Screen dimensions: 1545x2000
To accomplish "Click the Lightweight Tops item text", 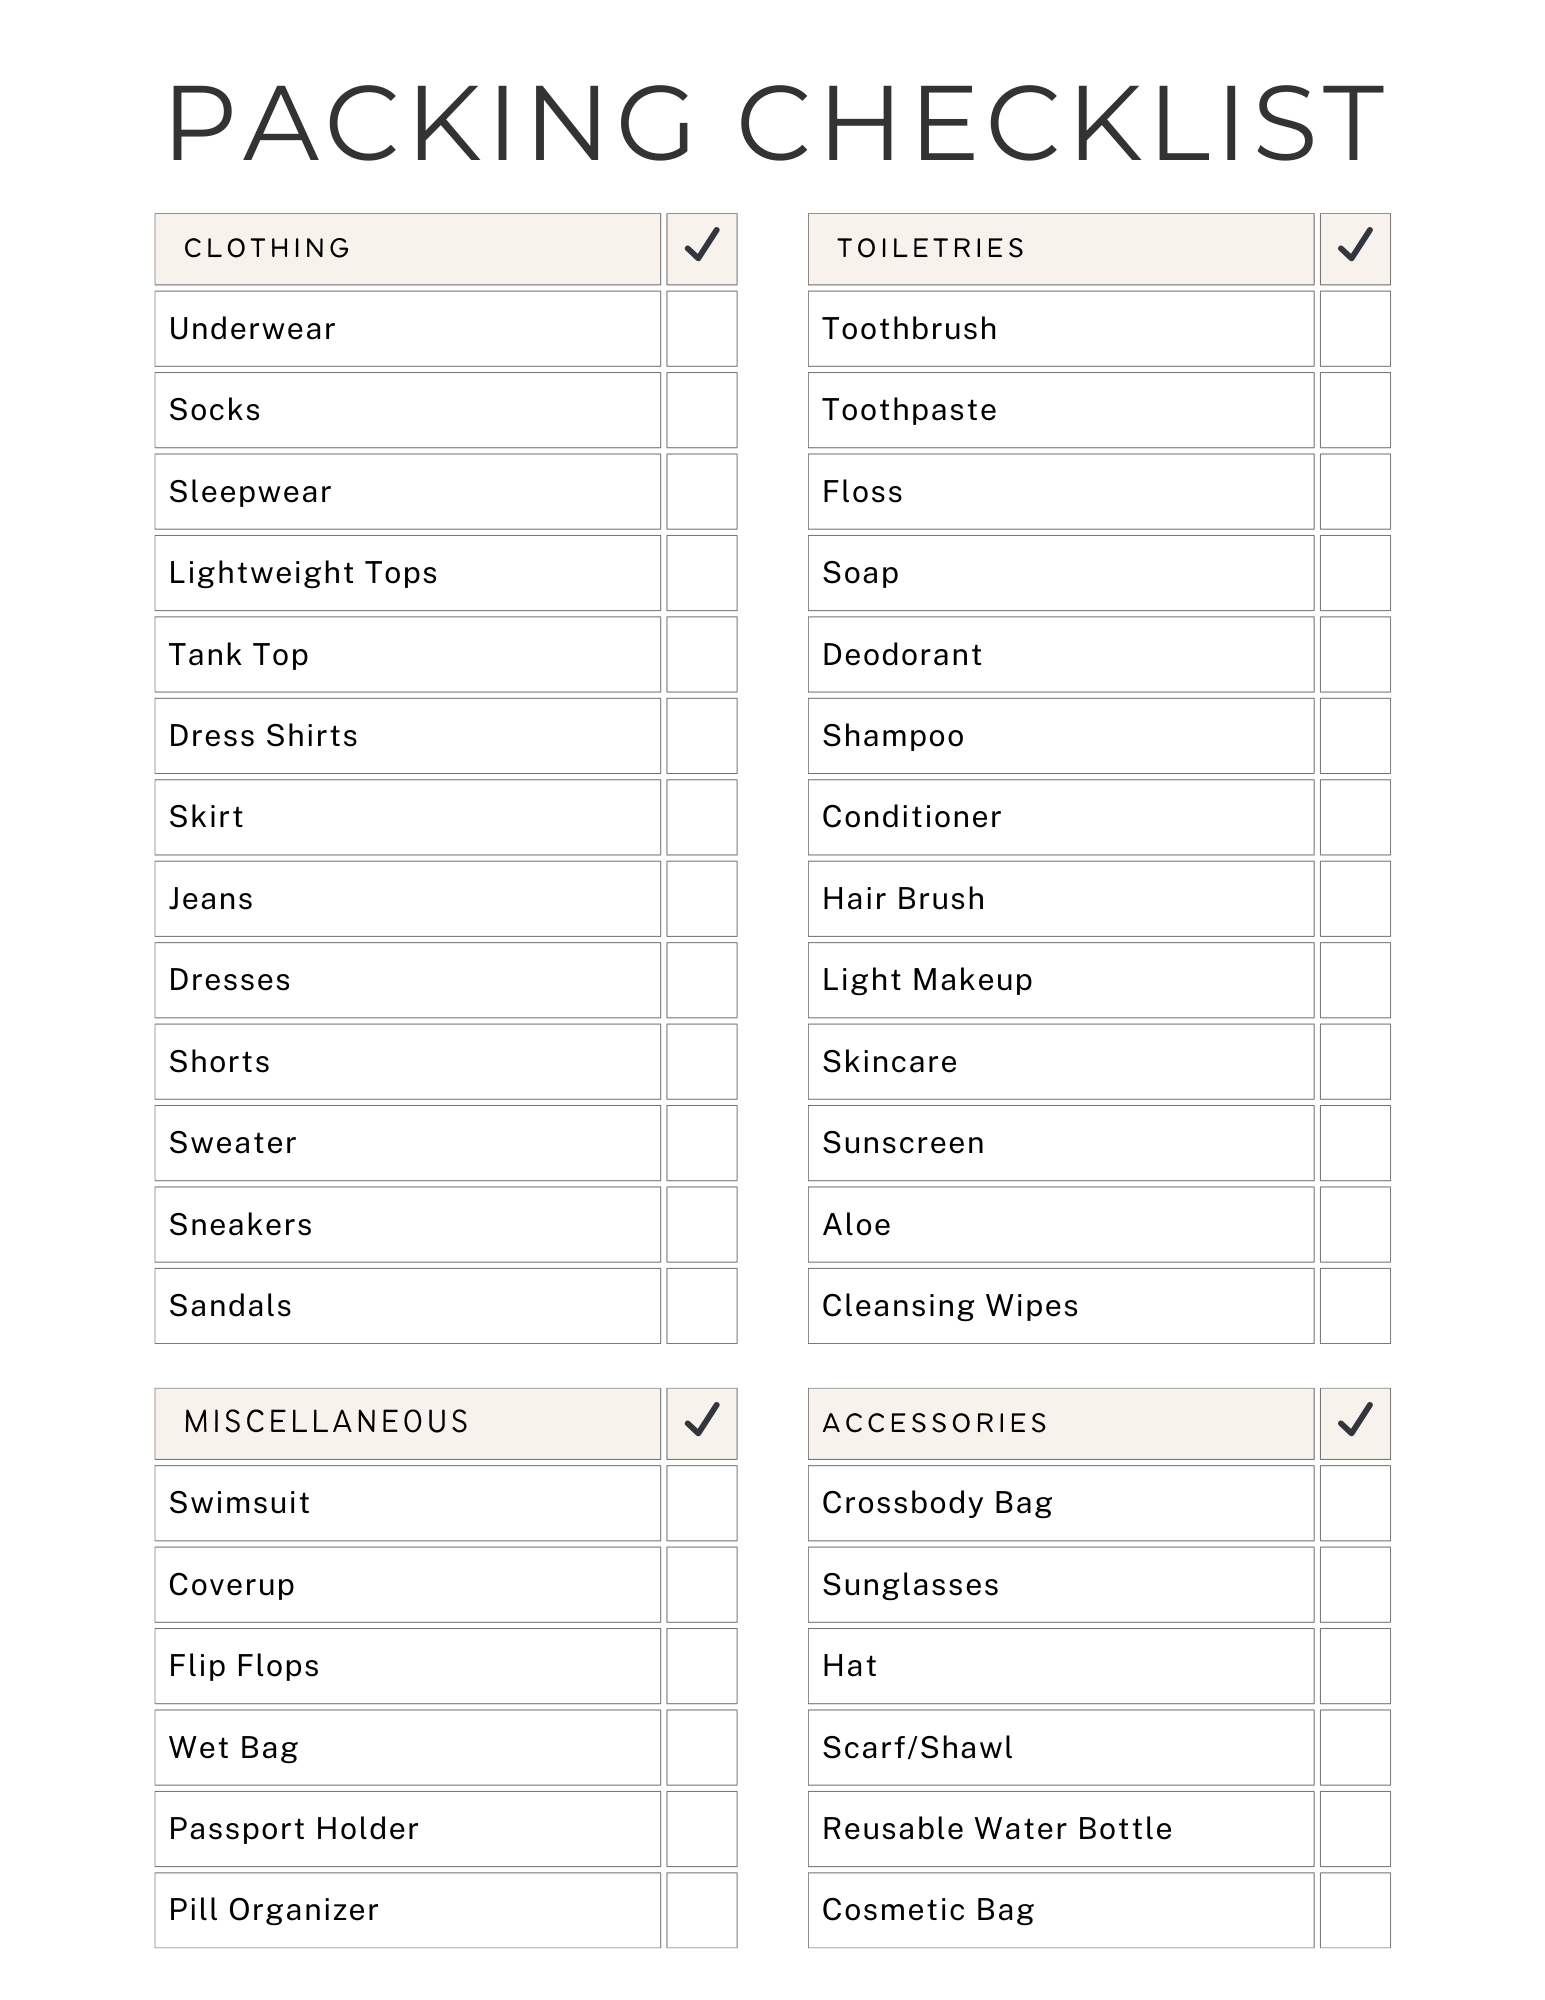I will coord(303,573).
